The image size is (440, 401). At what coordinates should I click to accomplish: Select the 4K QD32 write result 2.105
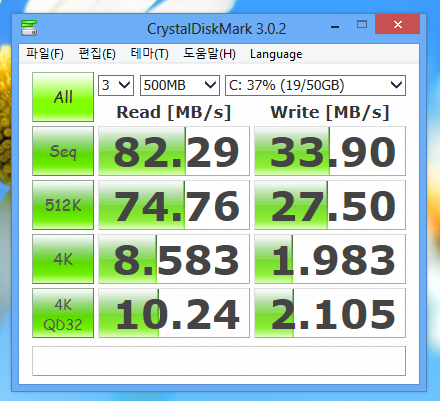pos(330,313)
